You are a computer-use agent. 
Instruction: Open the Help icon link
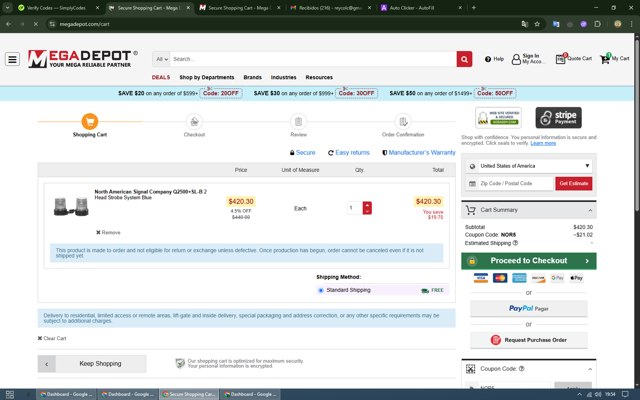tap(494, 59)
